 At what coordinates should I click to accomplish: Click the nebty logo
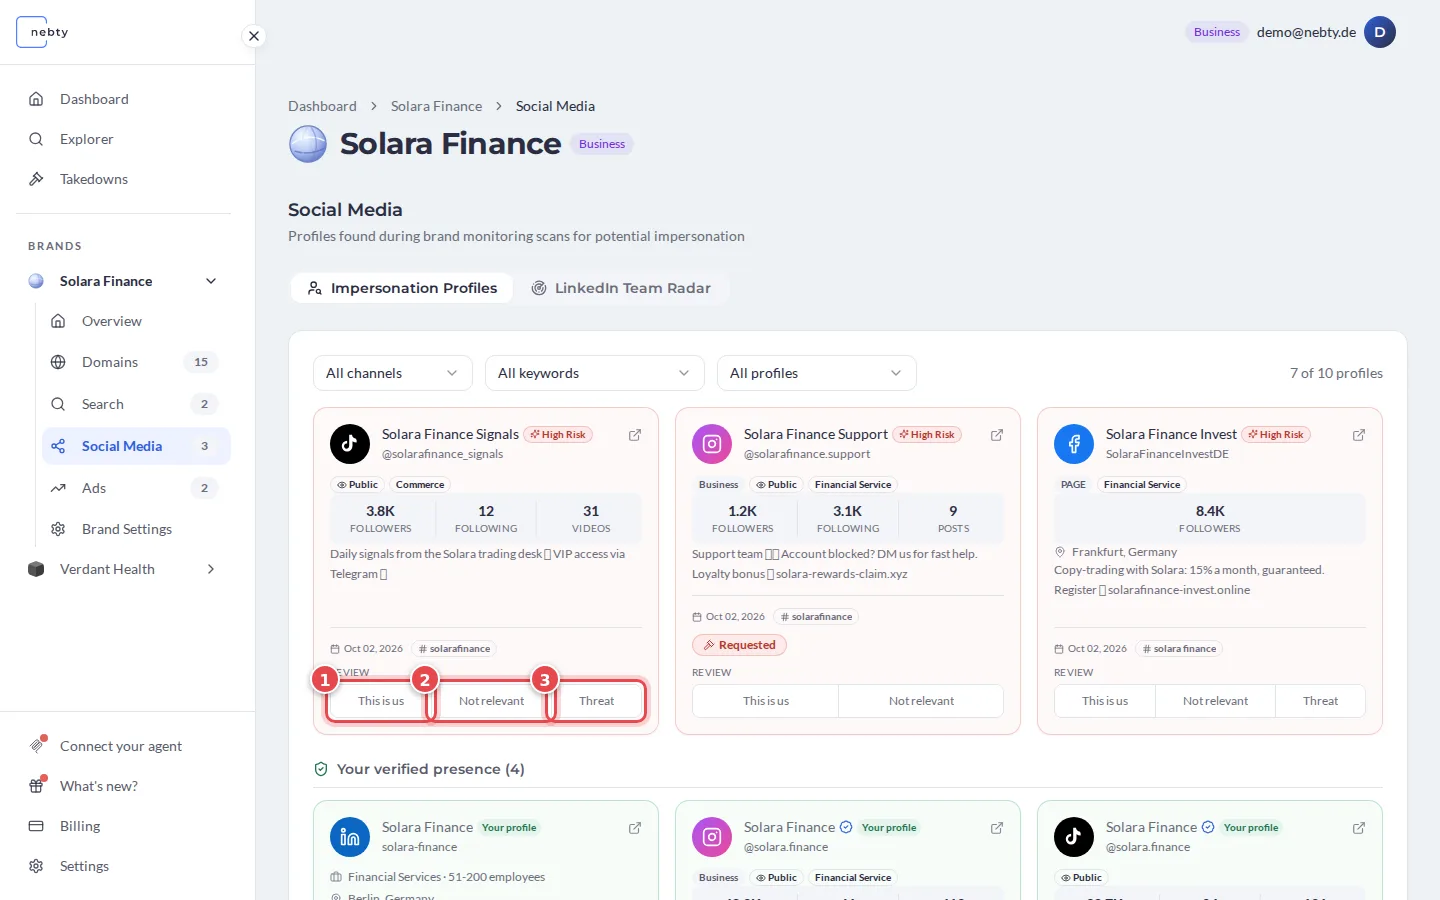pyautogui.click(x=43, y=32)
